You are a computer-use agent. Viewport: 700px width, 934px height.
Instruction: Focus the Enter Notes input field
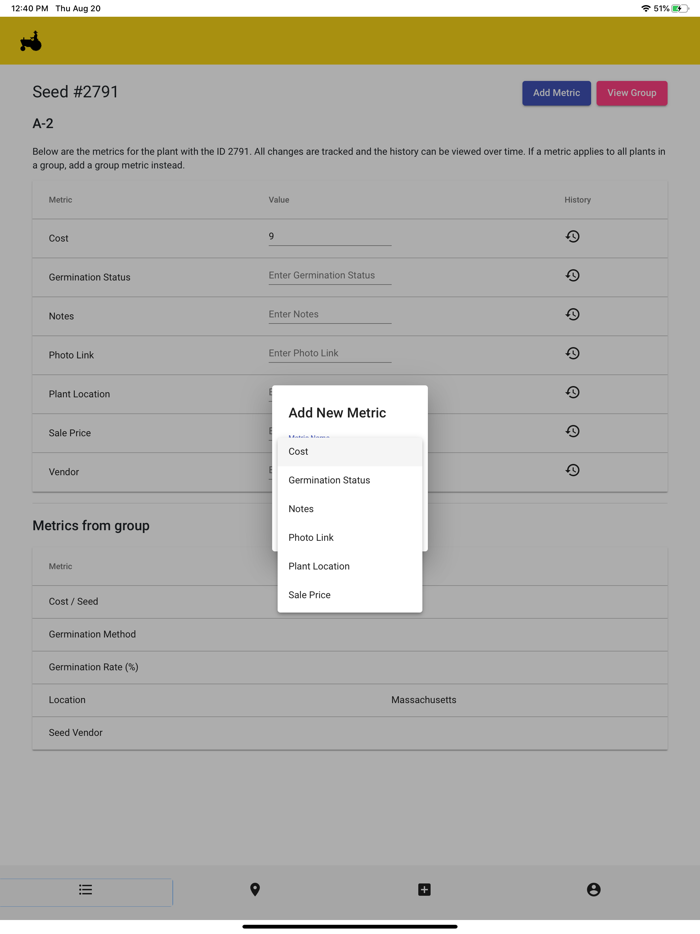pos(329,315)
